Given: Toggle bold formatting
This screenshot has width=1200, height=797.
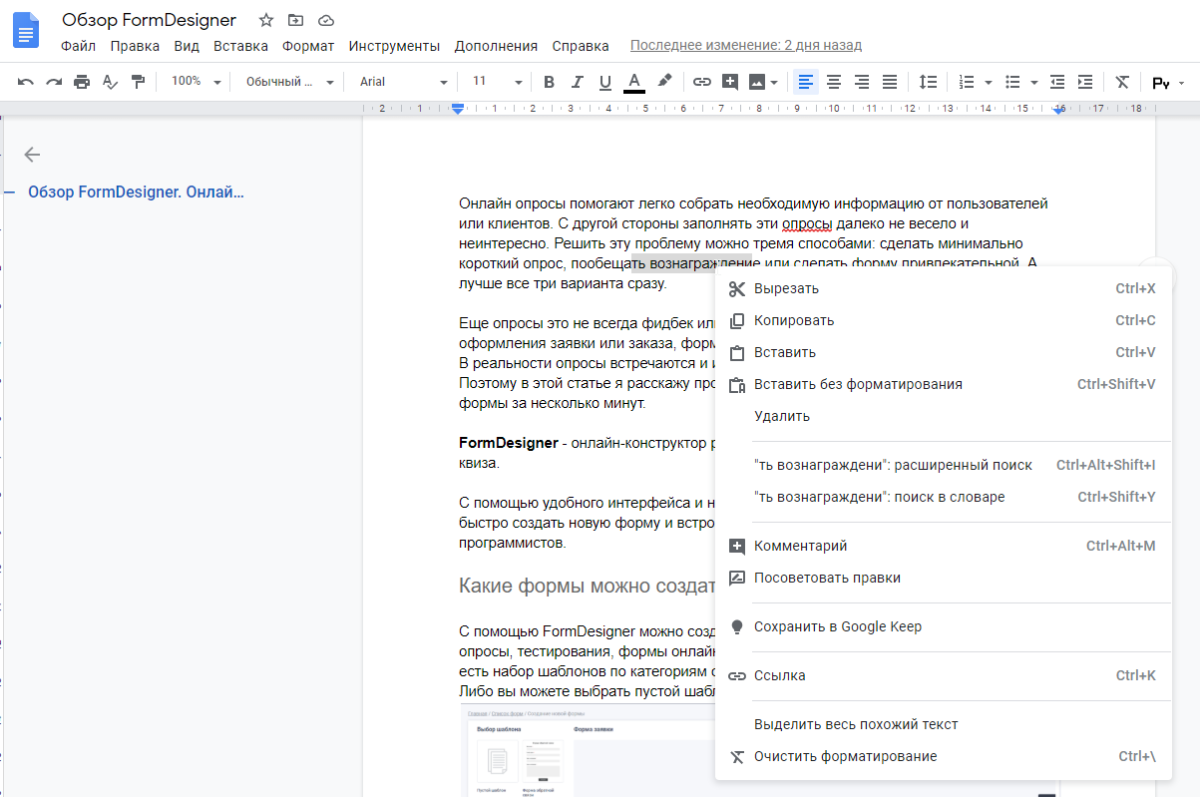Looking at the screenshot, I should point(548,82).
